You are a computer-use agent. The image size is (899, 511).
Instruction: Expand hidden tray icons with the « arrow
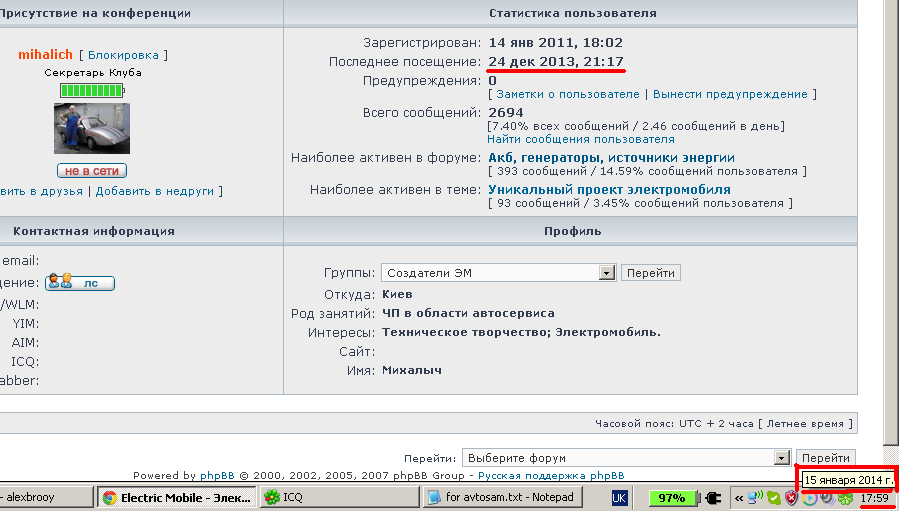click(x=739, y=497)
